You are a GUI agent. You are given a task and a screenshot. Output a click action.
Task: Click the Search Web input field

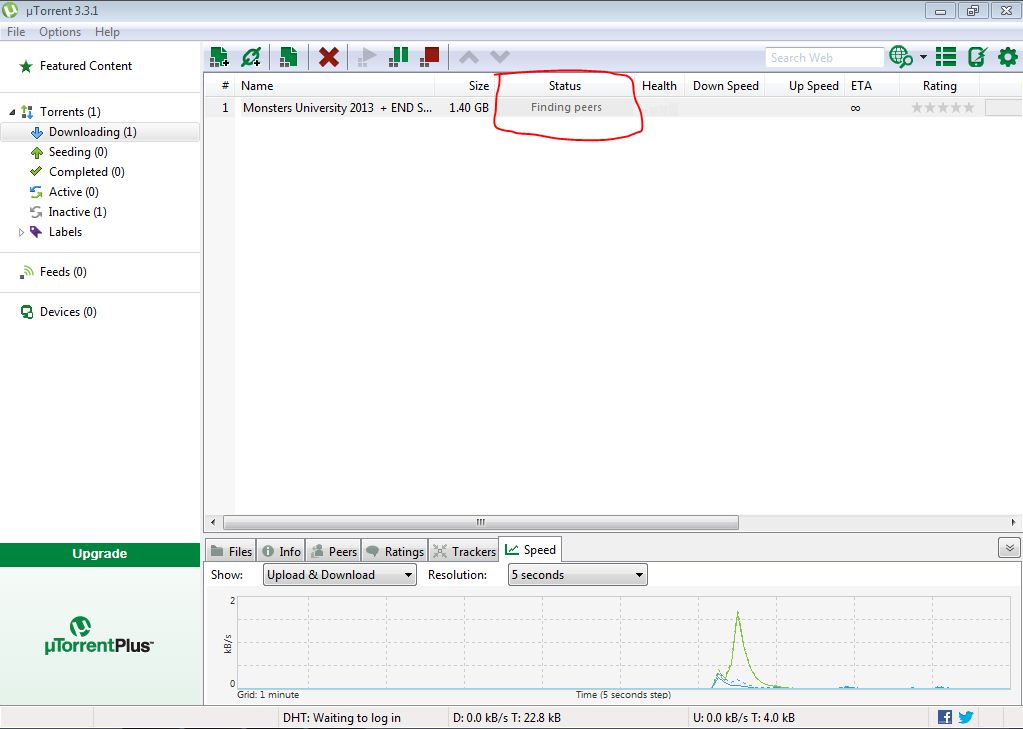[x=824, y=57]
